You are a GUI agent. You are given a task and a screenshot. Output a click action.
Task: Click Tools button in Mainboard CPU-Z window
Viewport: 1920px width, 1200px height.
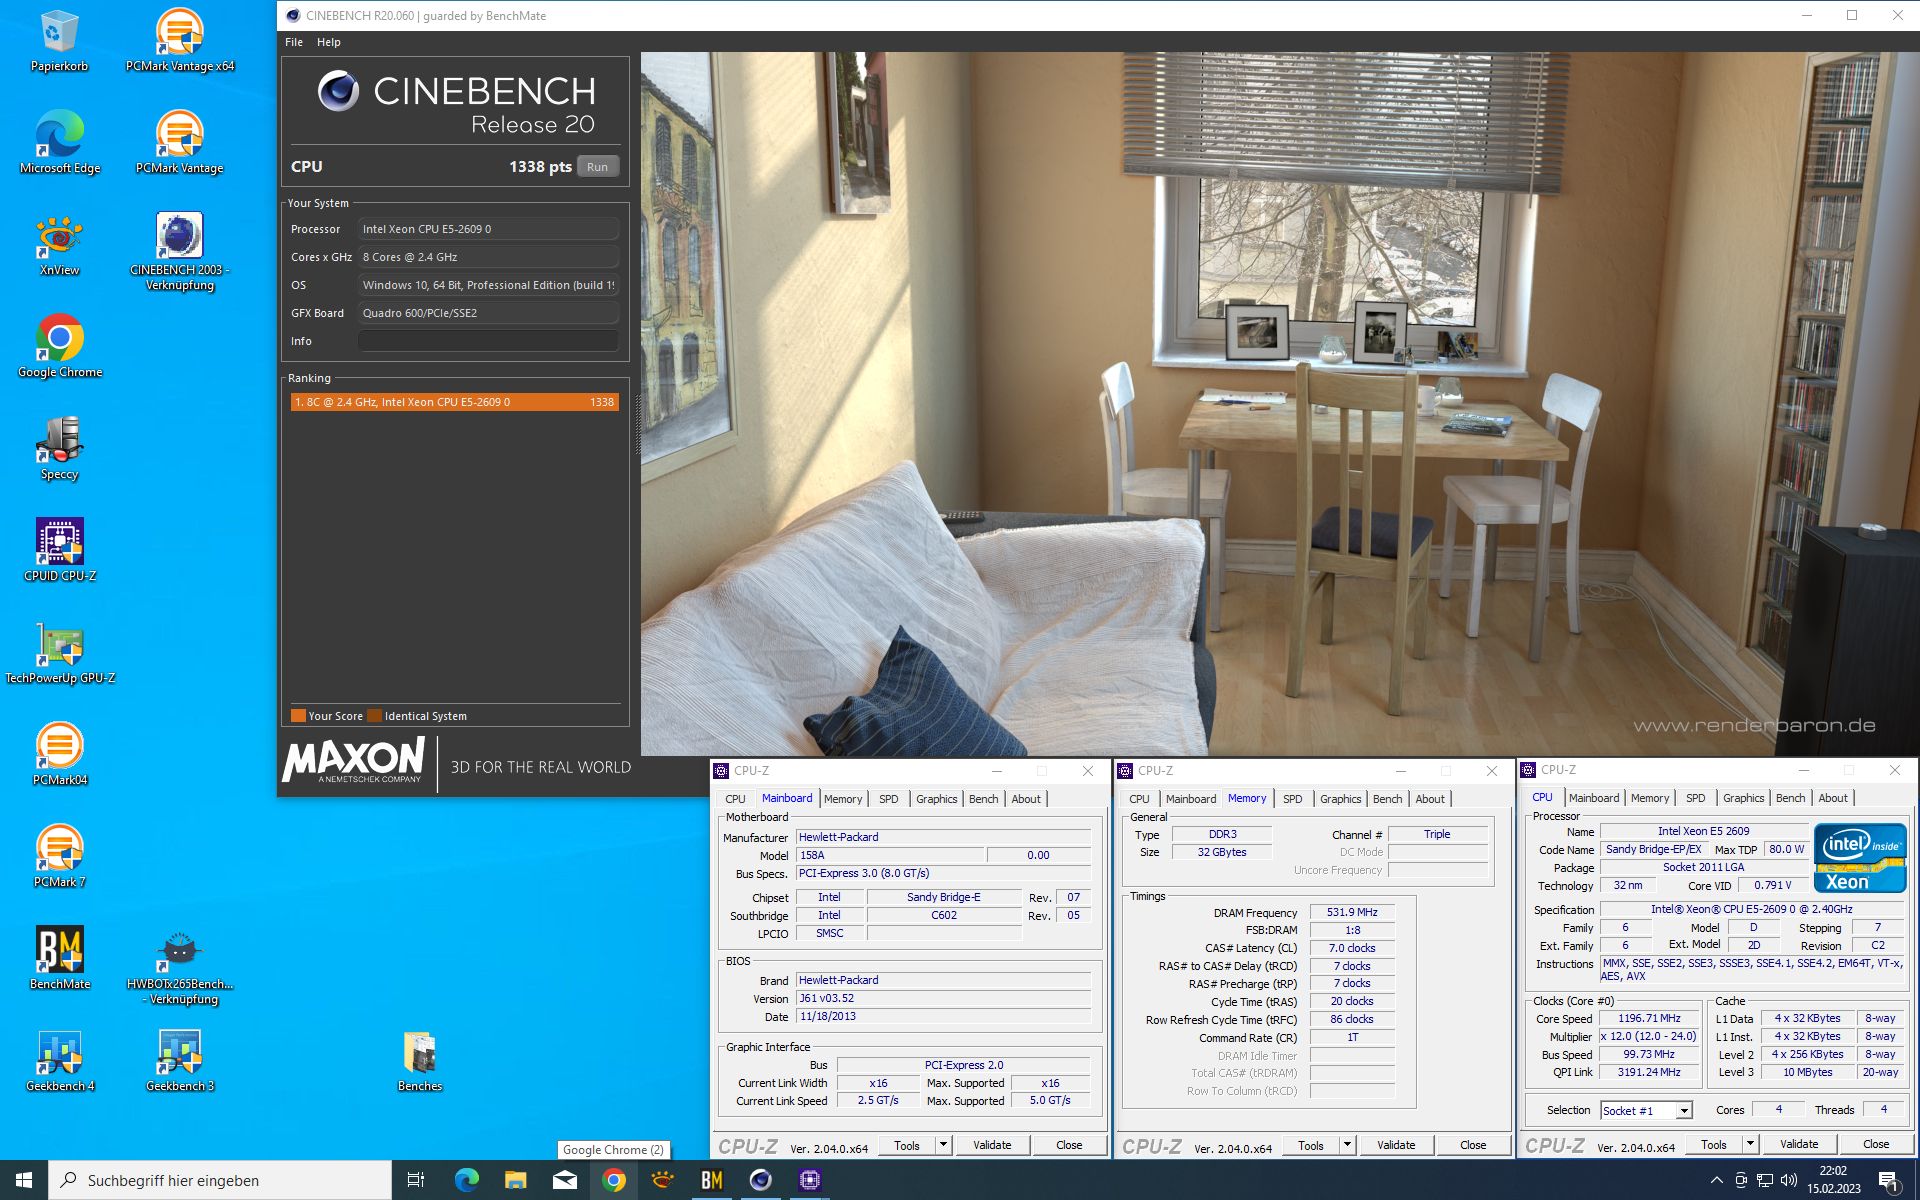907,1145
